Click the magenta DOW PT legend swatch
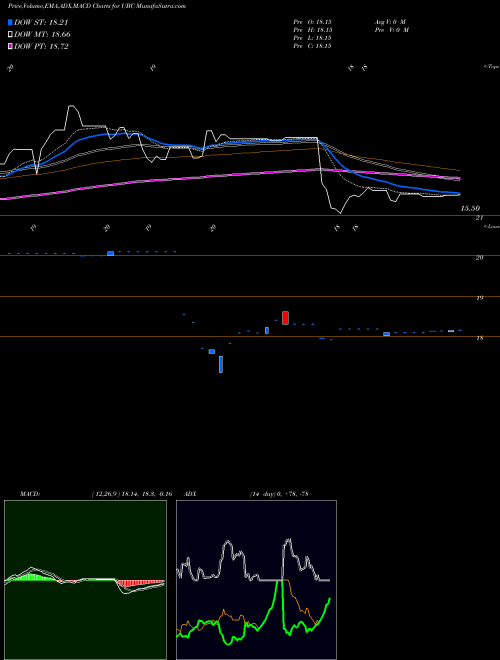The height and width of the screenshot is (660, 500). point(10,46)
